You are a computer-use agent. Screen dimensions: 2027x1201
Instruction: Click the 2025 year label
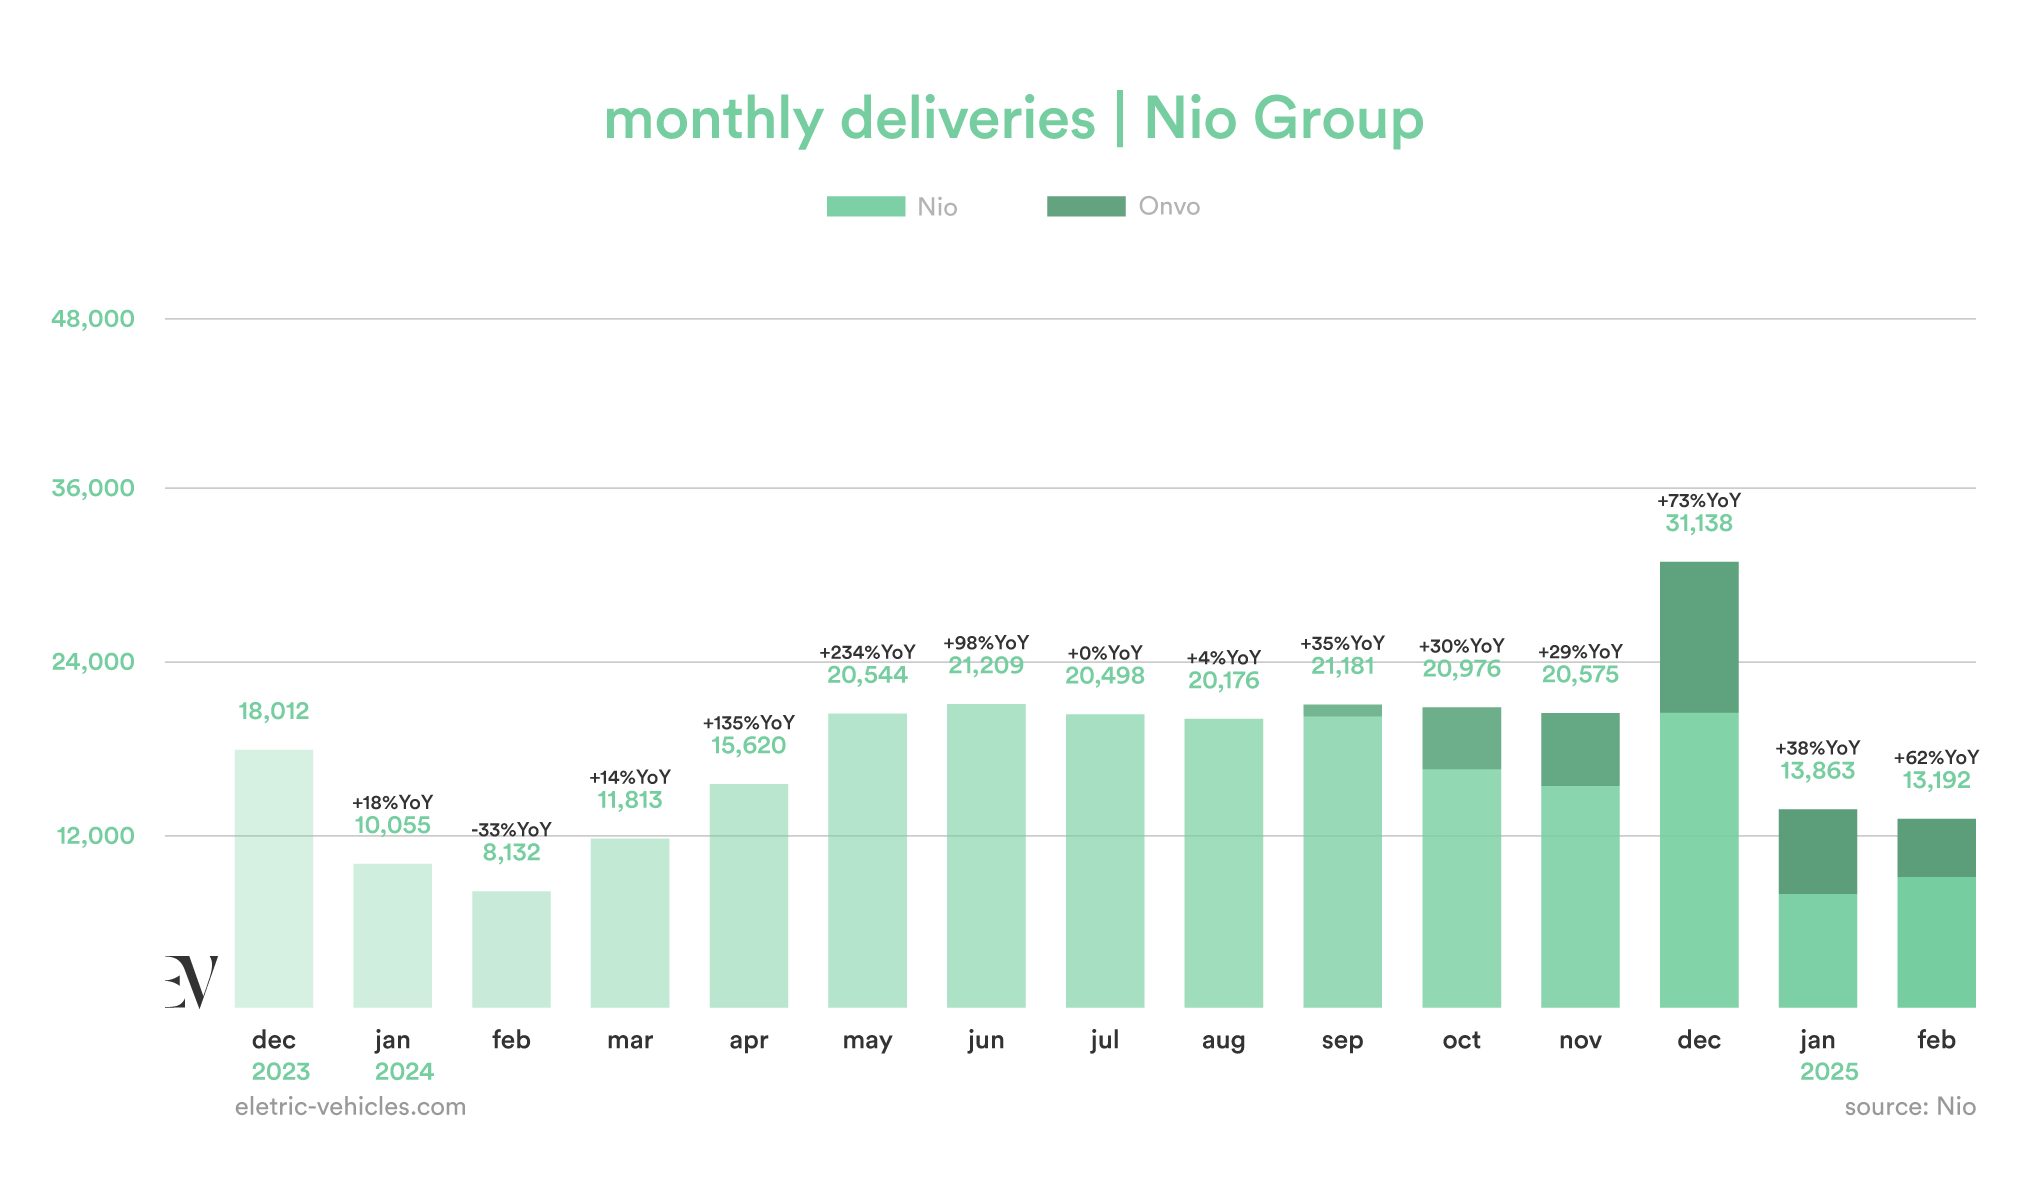1829,1072
